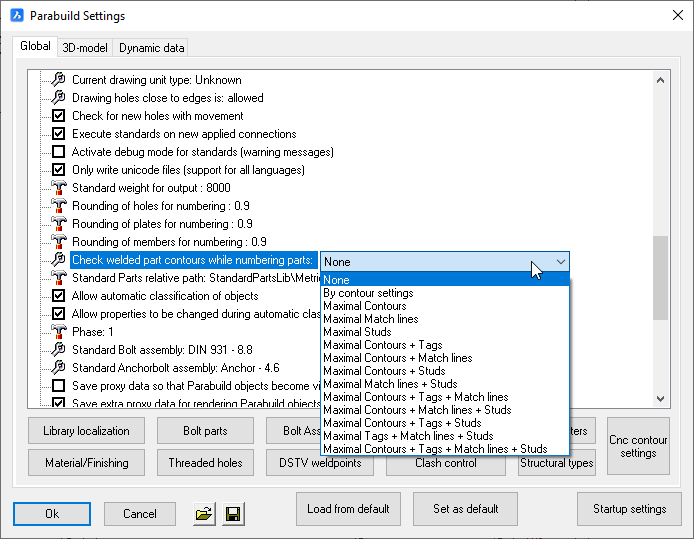The image size is (694, 539).
Task: Click the open folder icon to load settings
Action: pos(204,513)
